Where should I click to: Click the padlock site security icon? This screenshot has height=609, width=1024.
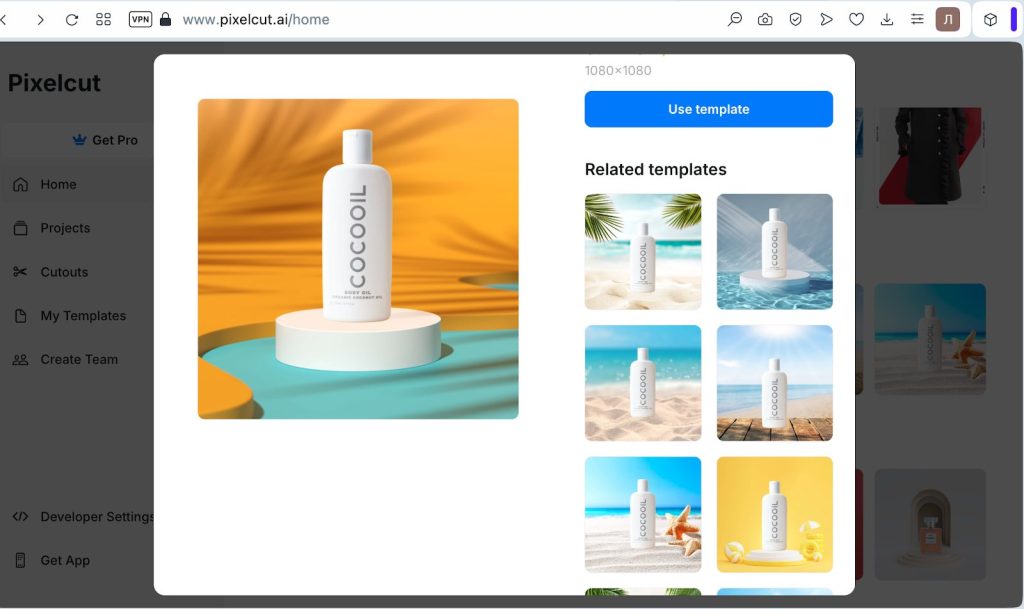[x=166, y=20]
